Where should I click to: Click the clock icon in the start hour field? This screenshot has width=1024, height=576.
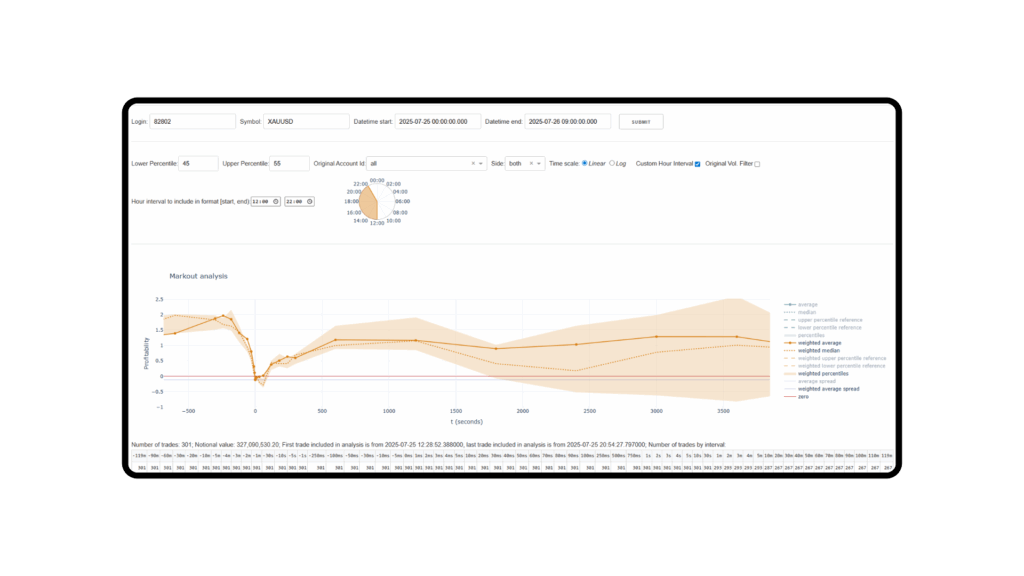[276, 201]
